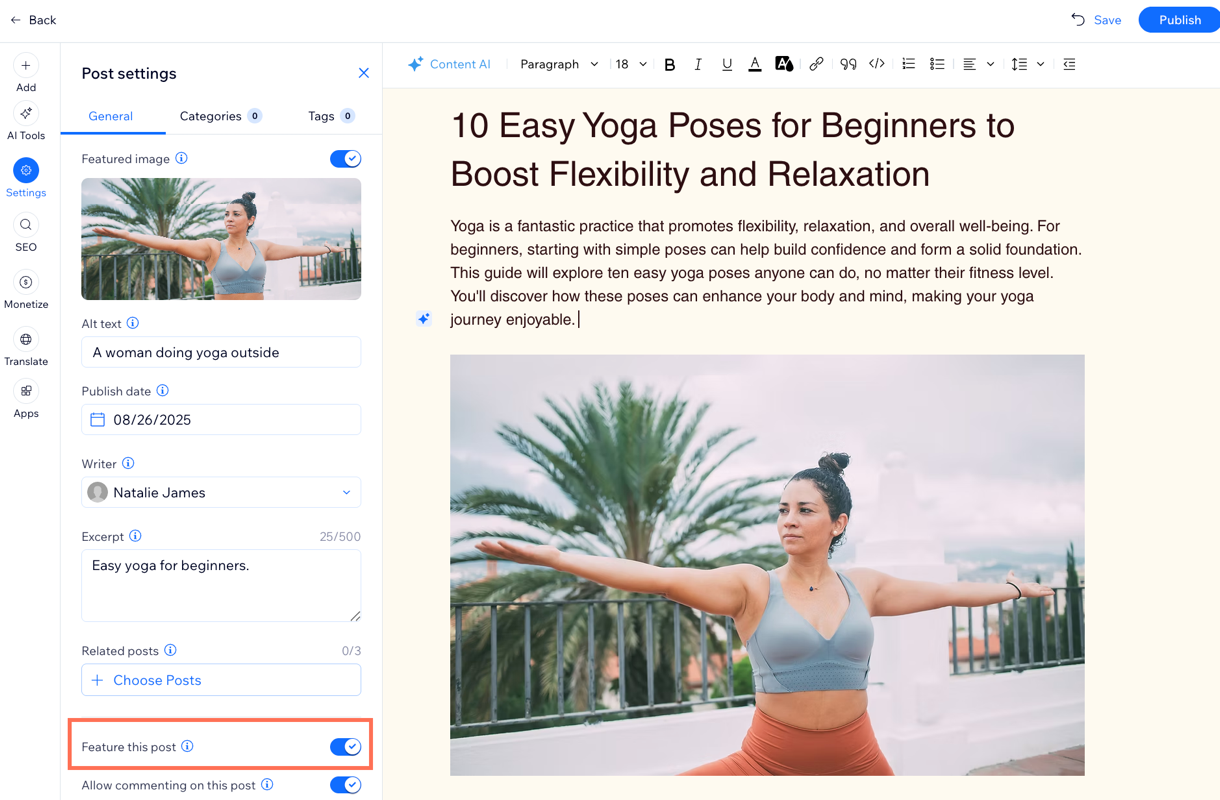Screen dimensions: 1220x800
Task: Toggle the Feature this post switch
Action: [346, 747]
